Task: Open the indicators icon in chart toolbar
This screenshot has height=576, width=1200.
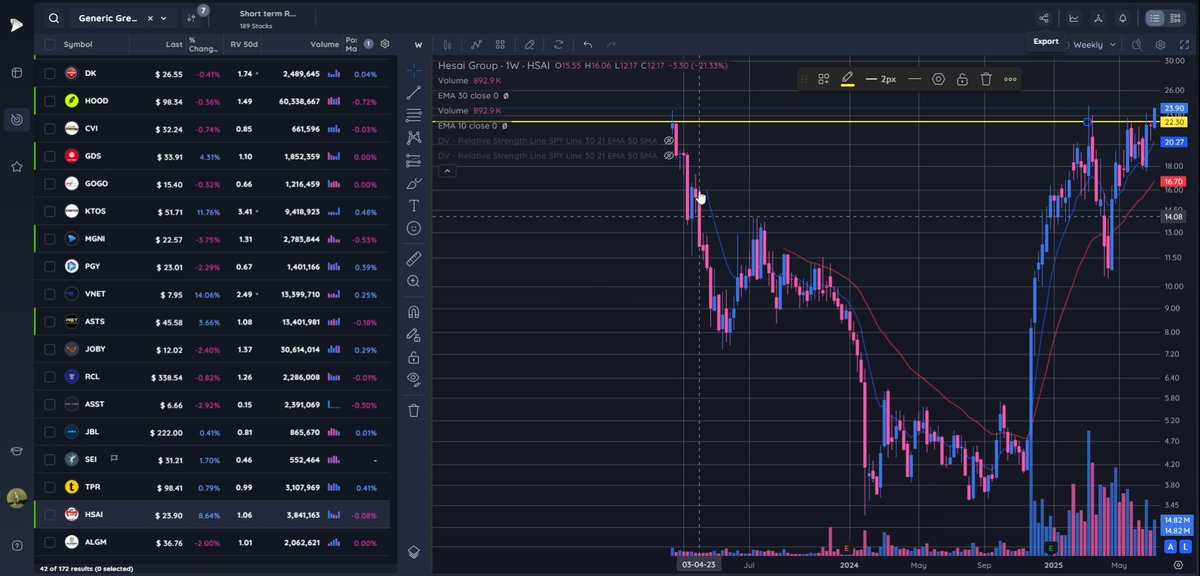Action: [477, 44]
